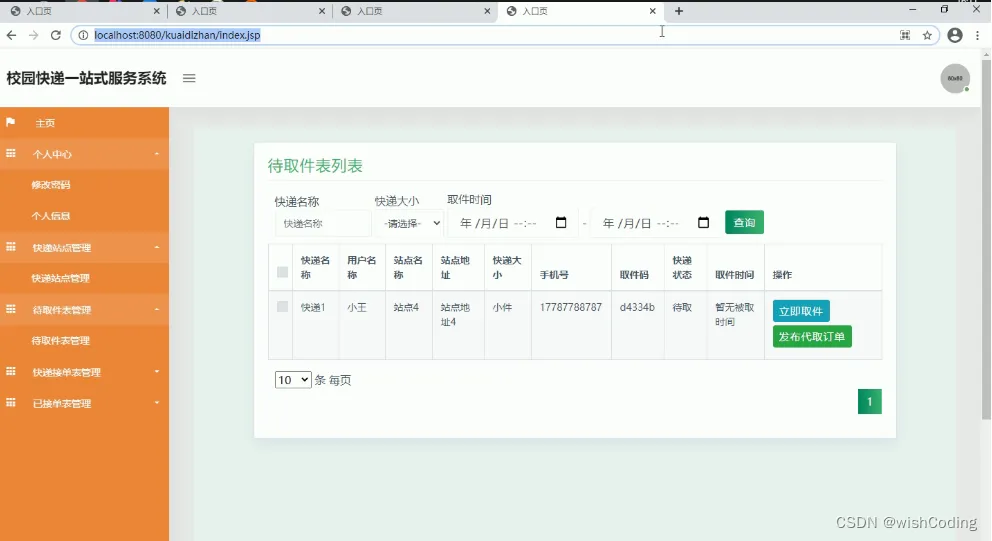Close the first 入口页 tab

tap(157, 11)
